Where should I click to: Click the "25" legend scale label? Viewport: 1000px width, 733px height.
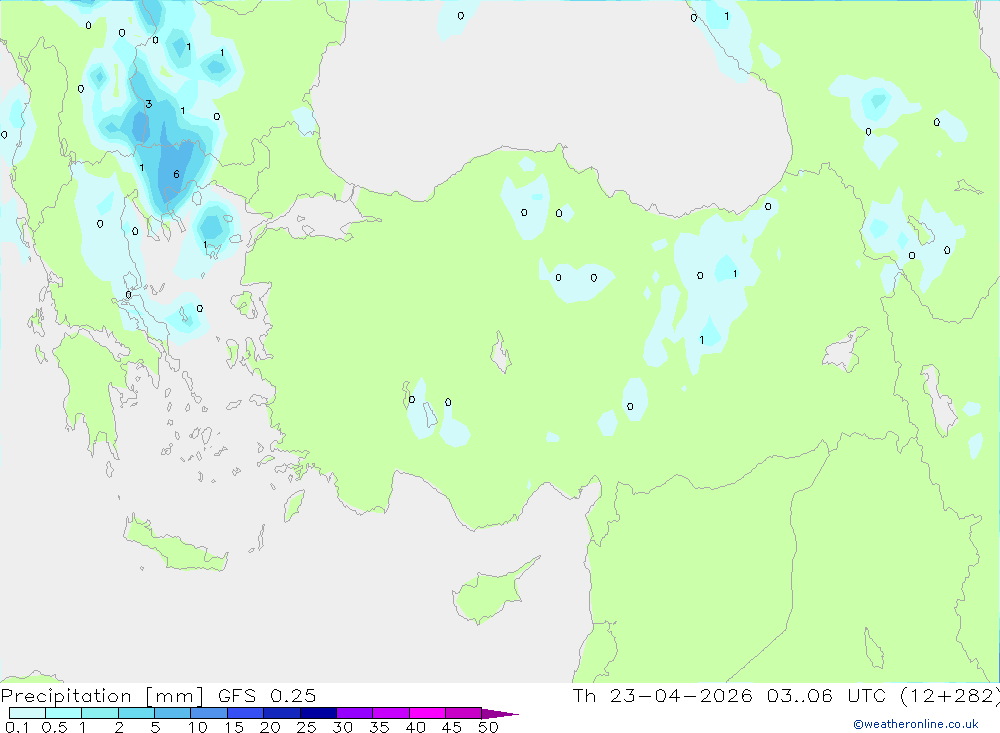tap(306, 727)
